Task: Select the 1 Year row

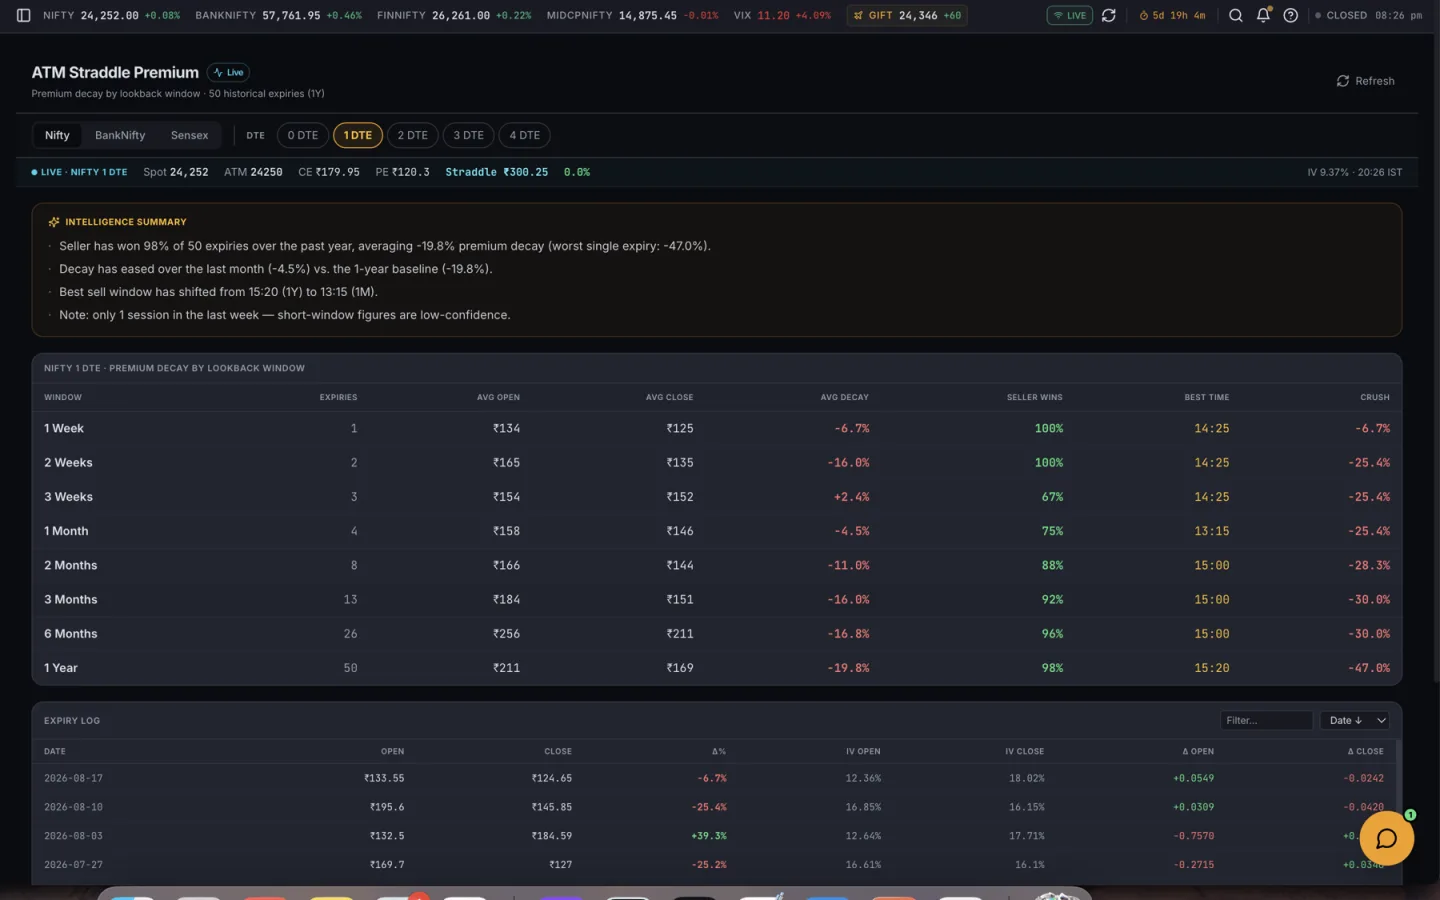Action: click(x=716, y=668)
